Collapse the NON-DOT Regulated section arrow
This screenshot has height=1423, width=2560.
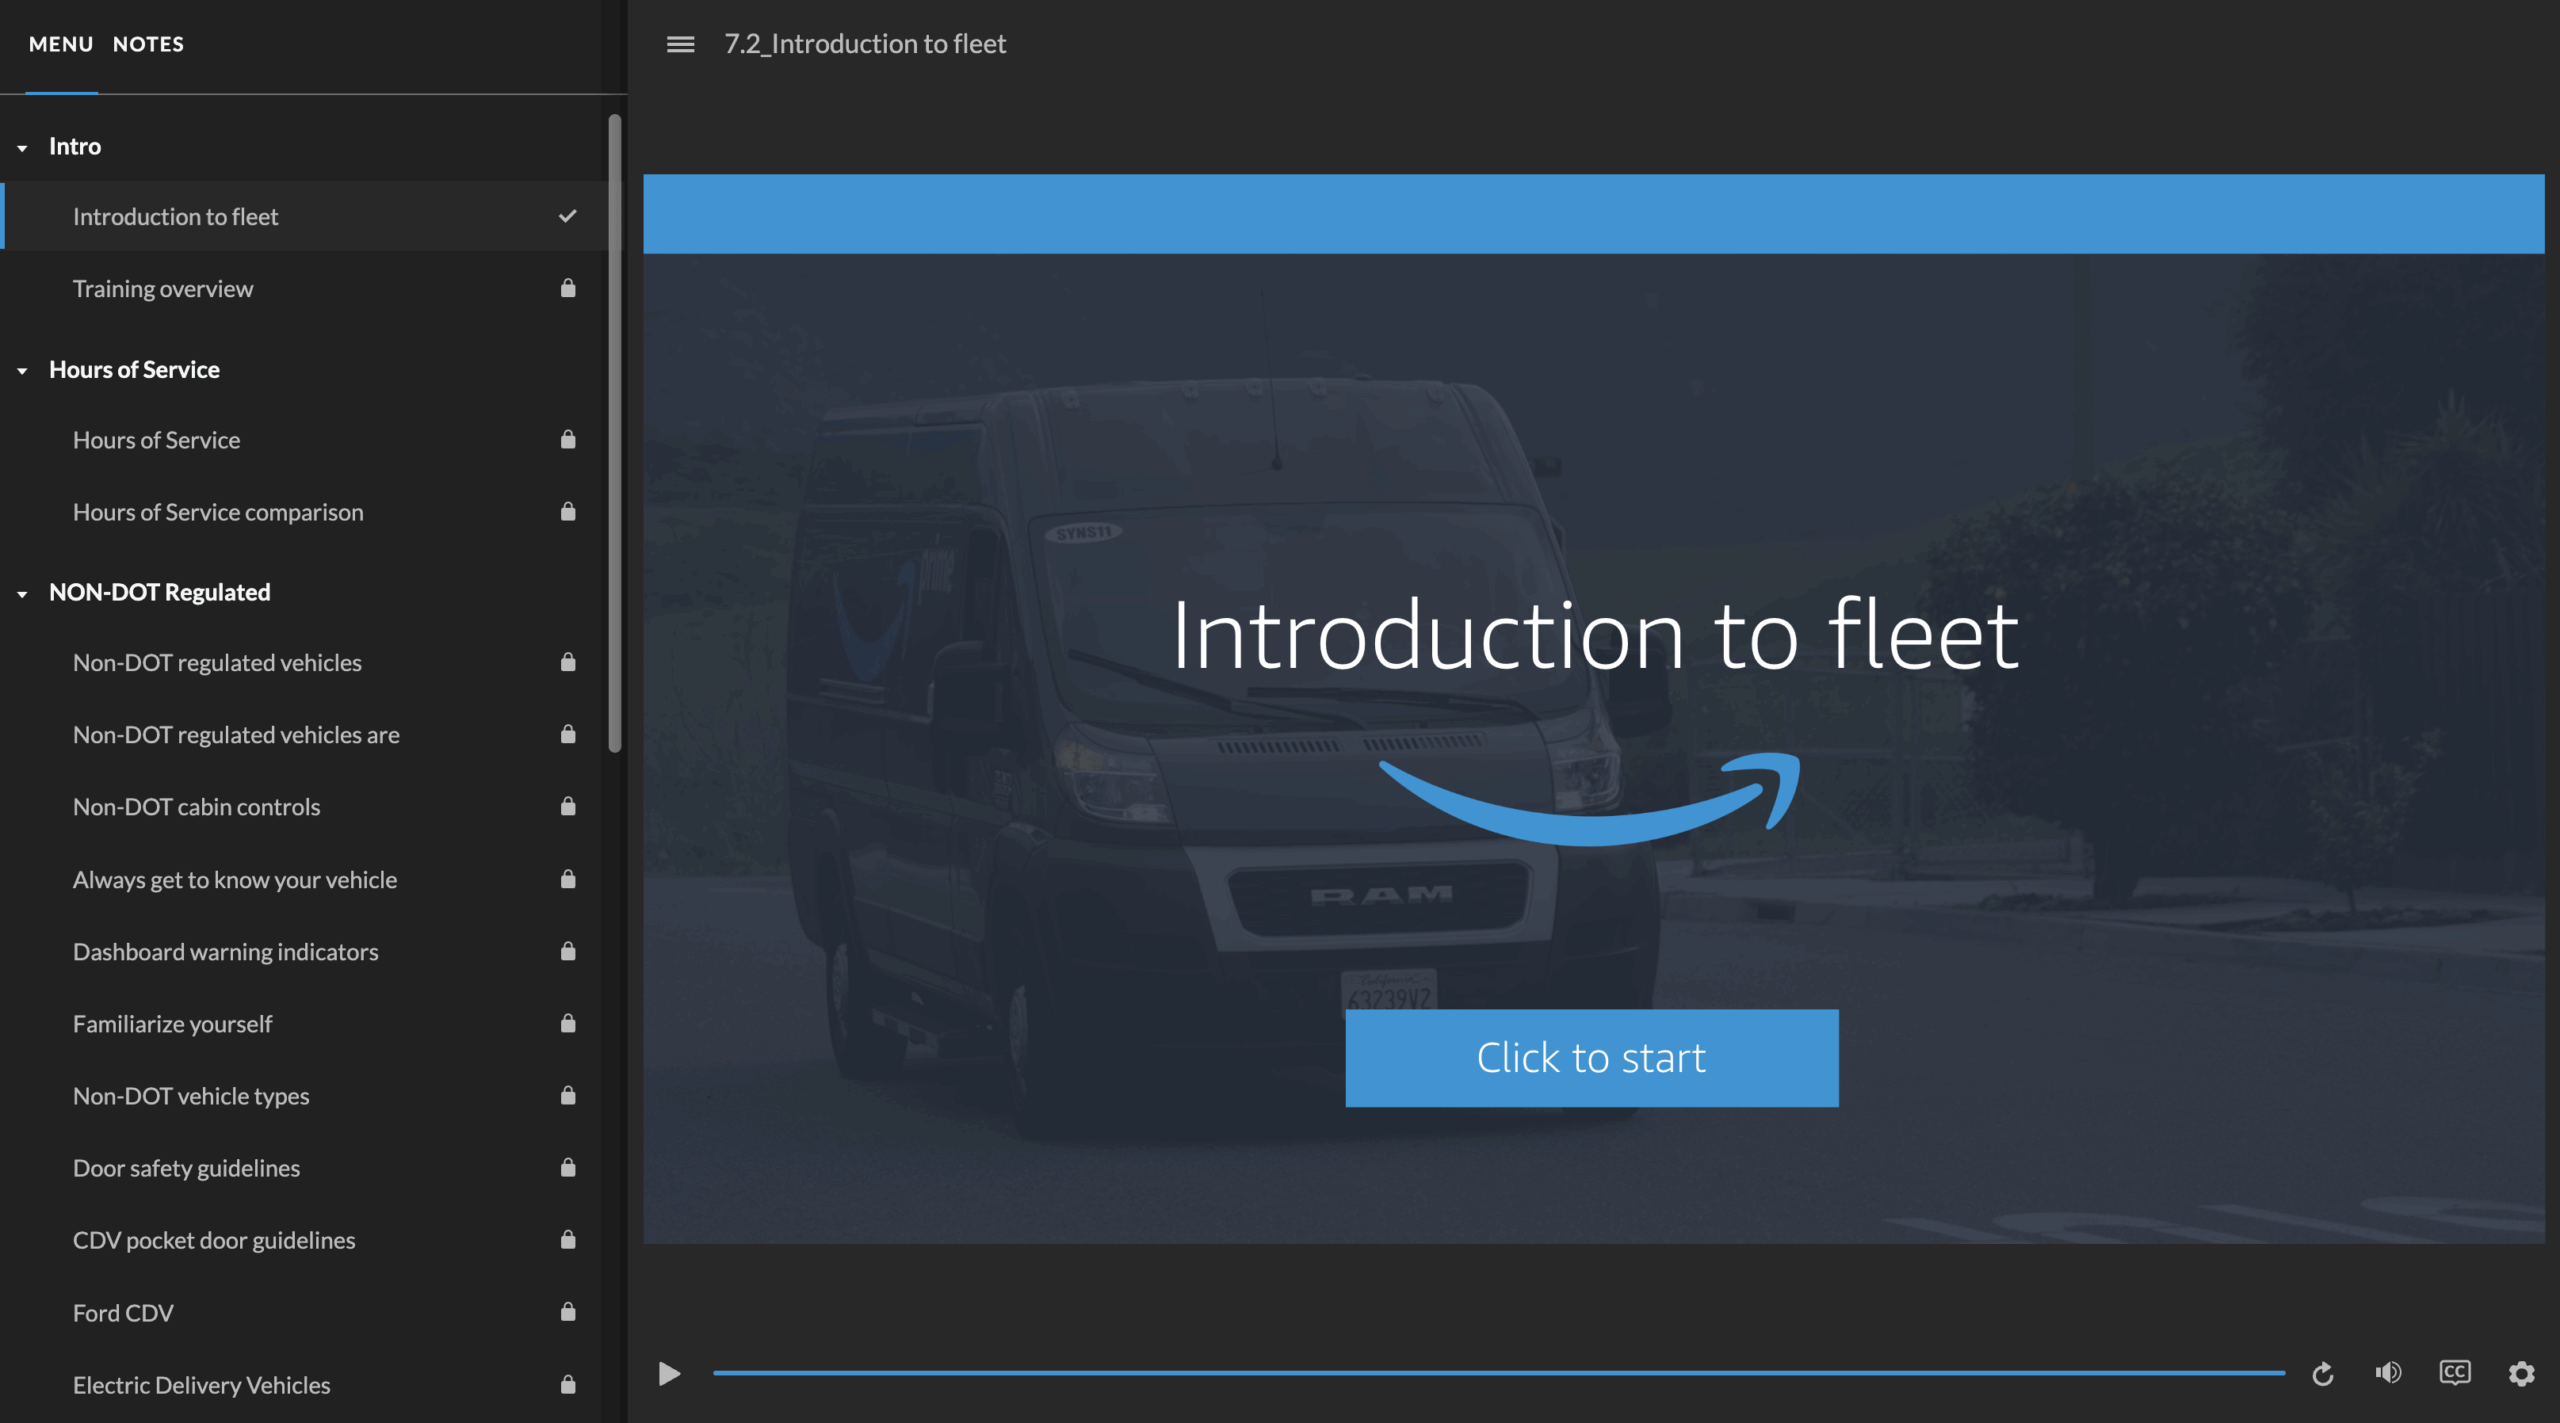[22, 594]
